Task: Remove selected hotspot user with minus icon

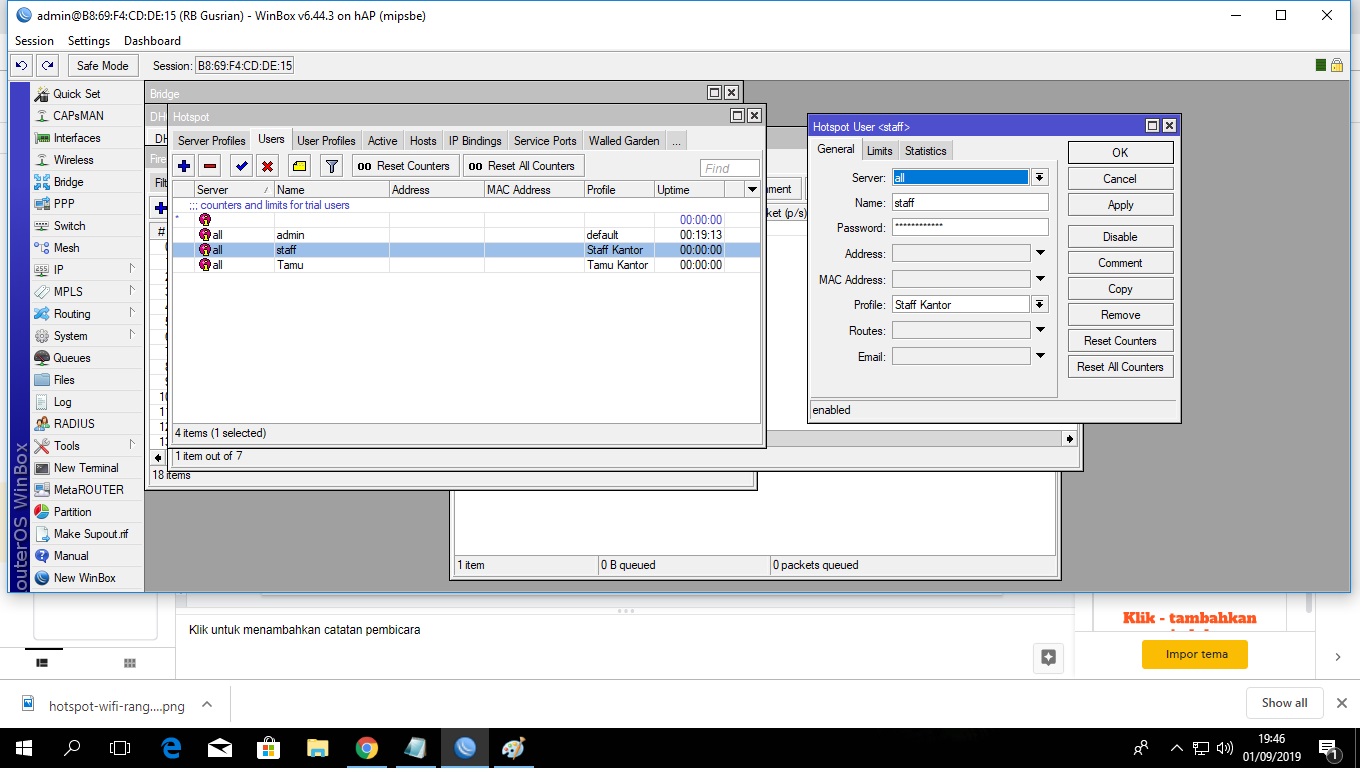Action: 210,166
